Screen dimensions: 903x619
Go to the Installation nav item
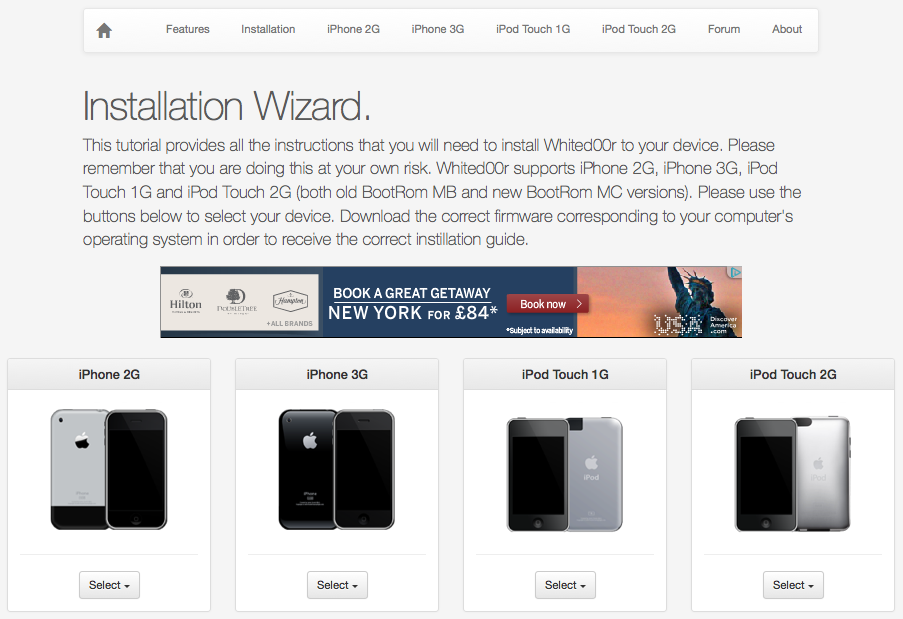point(268,29)
